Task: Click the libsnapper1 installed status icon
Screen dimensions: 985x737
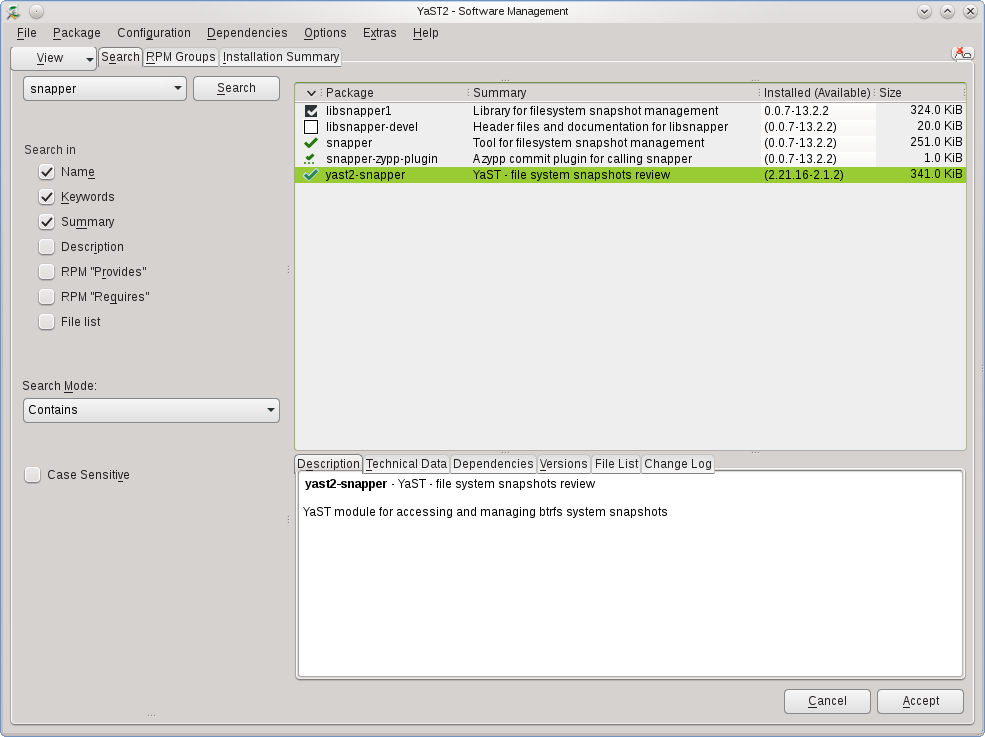Action: point(311,111)
